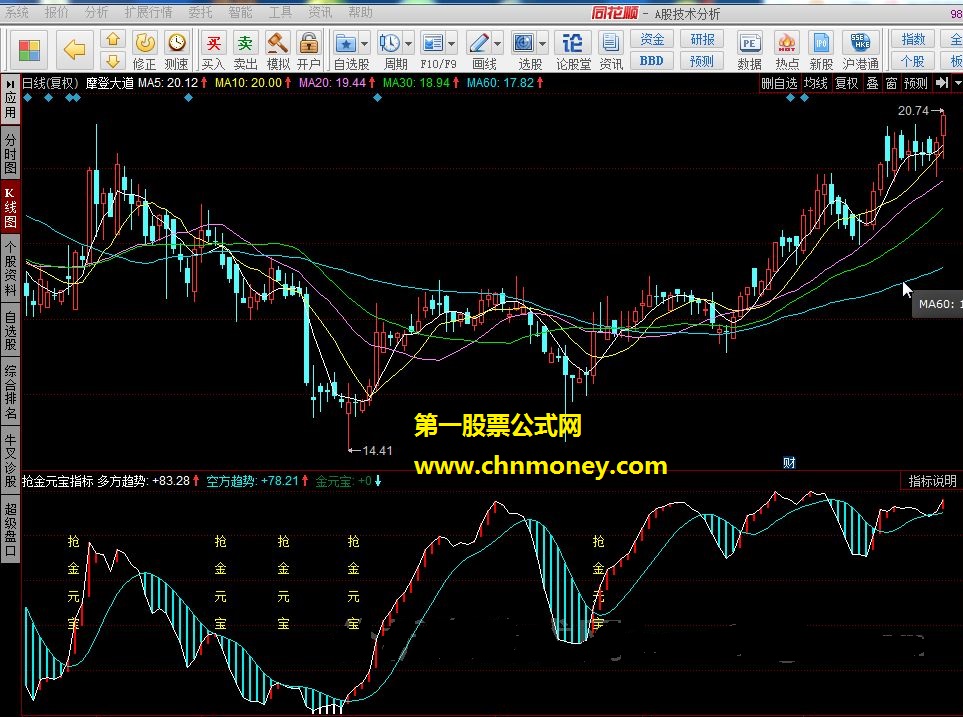The width and height of the screenshot is (963, 717).
Task: Click the 删自选 button
Action: point(779,83)
